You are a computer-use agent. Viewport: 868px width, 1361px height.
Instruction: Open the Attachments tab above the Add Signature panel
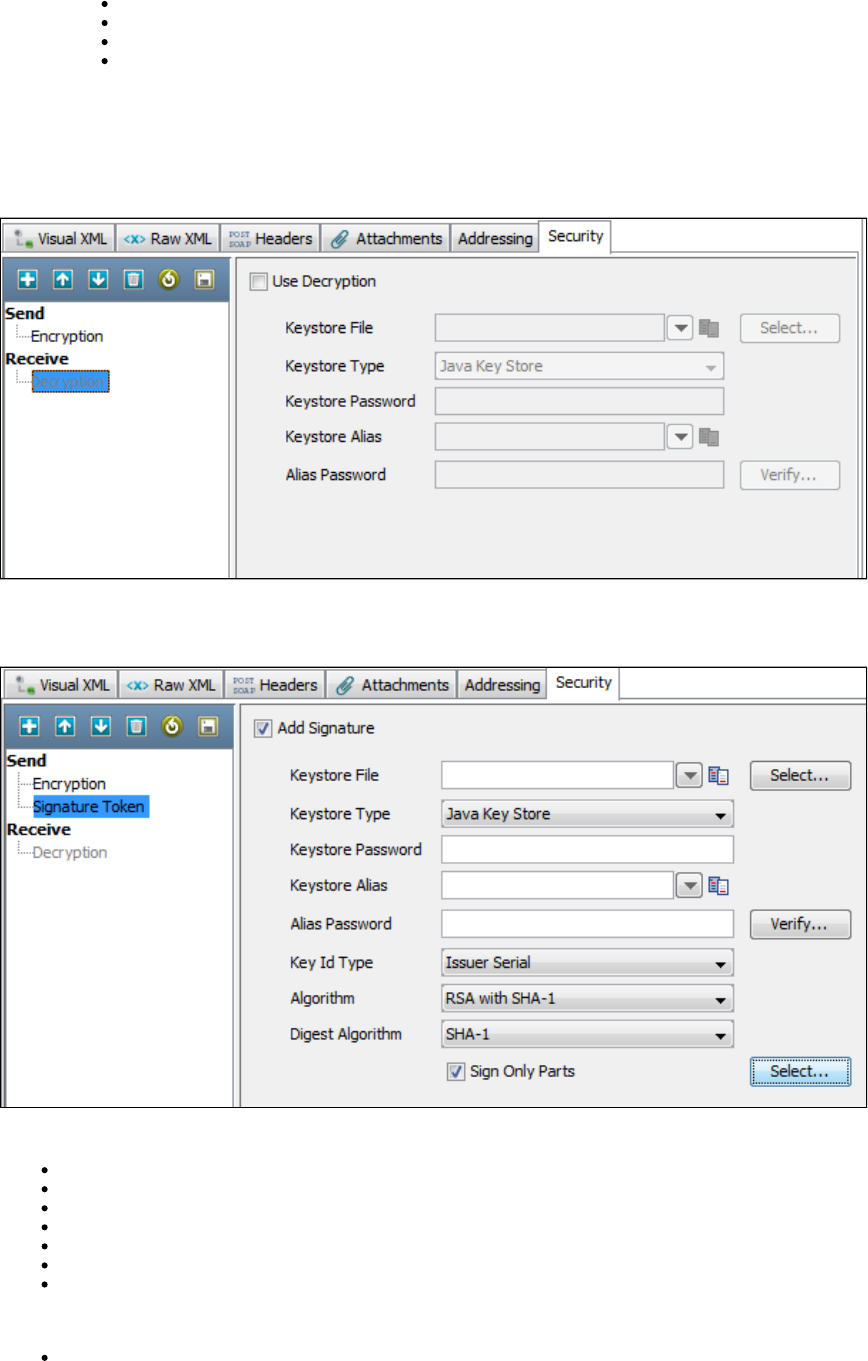[391, 685]
